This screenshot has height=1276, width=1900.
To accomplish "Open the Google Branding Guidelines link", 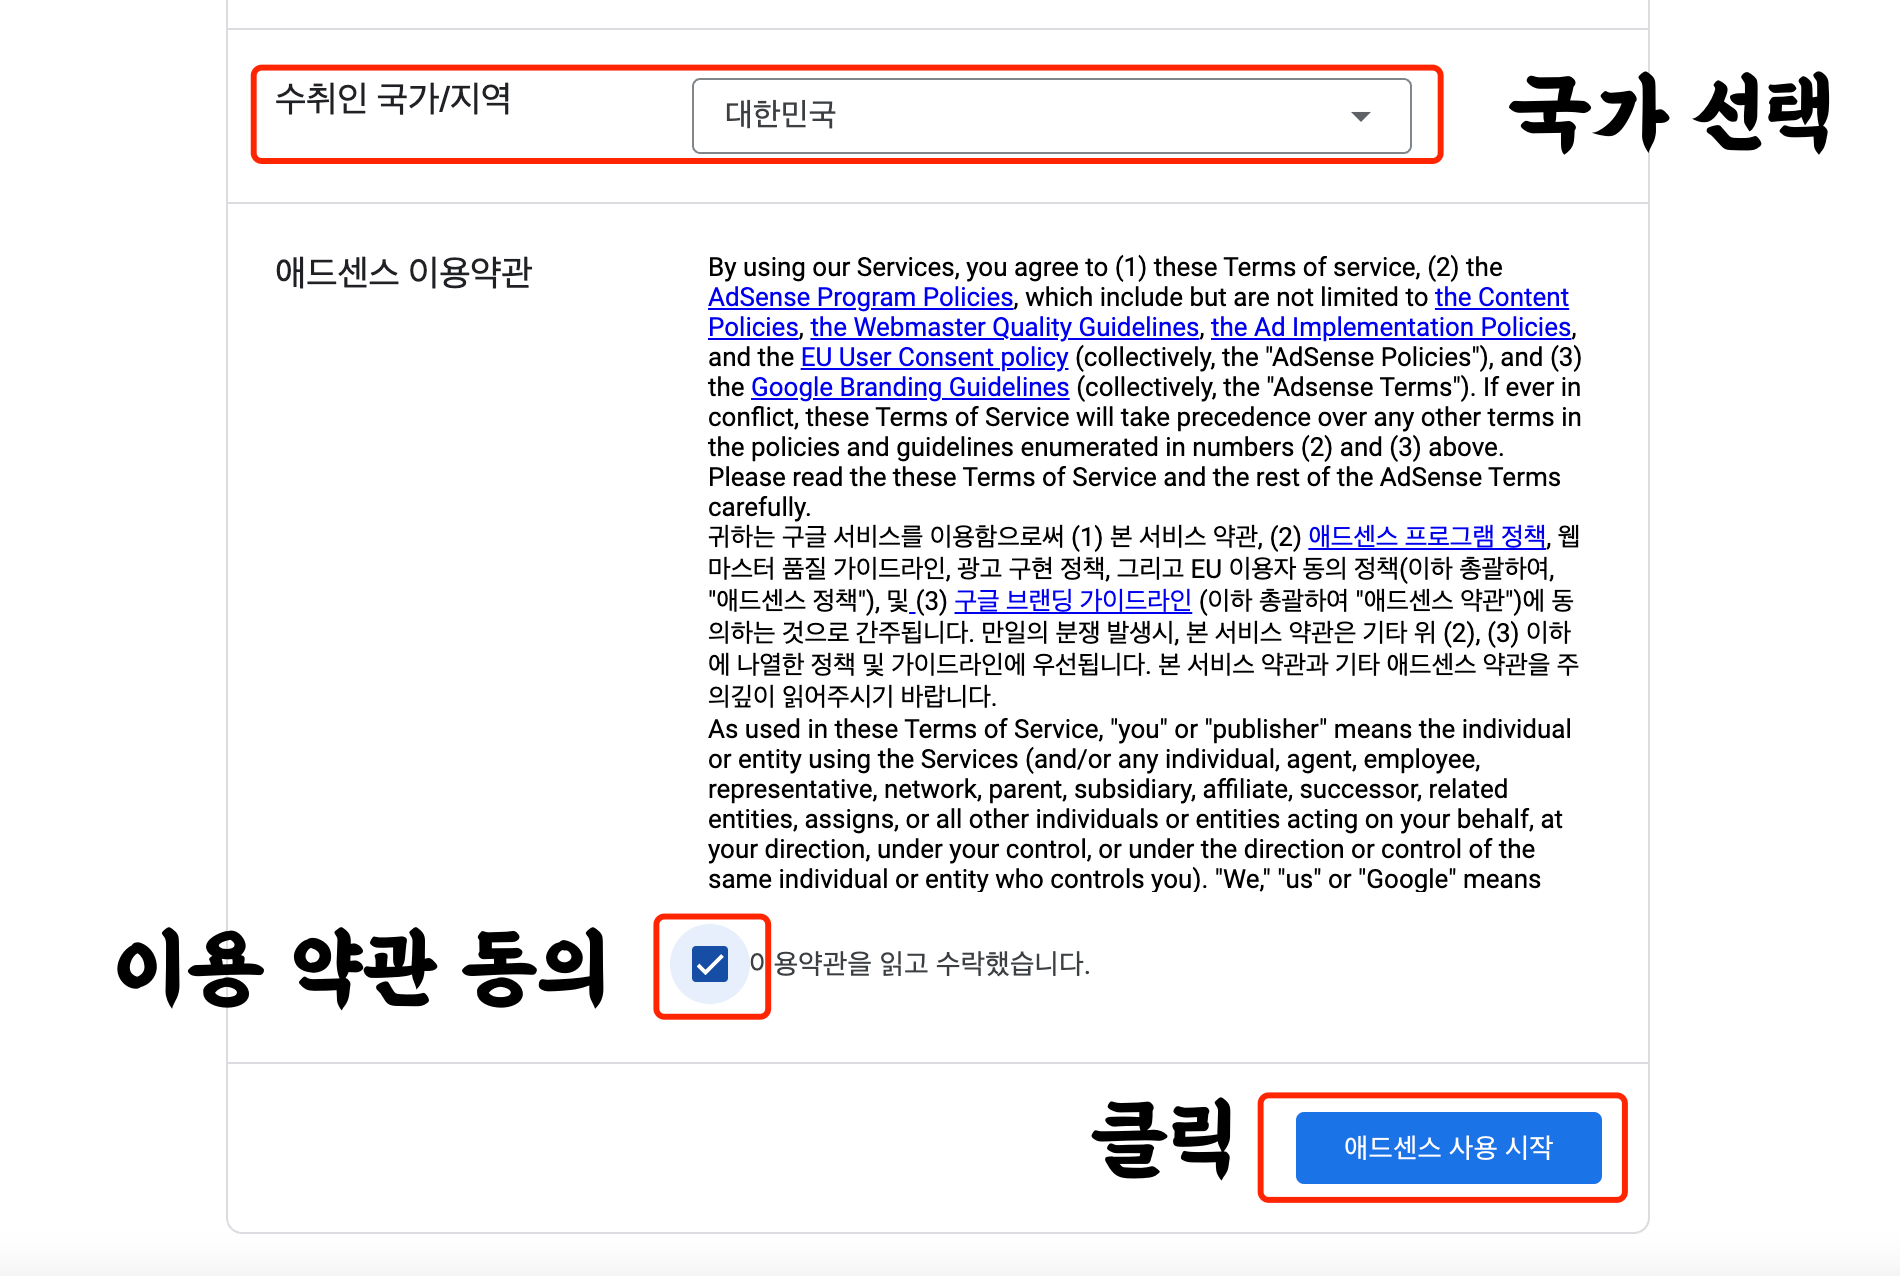I will (x=910, y=387).
